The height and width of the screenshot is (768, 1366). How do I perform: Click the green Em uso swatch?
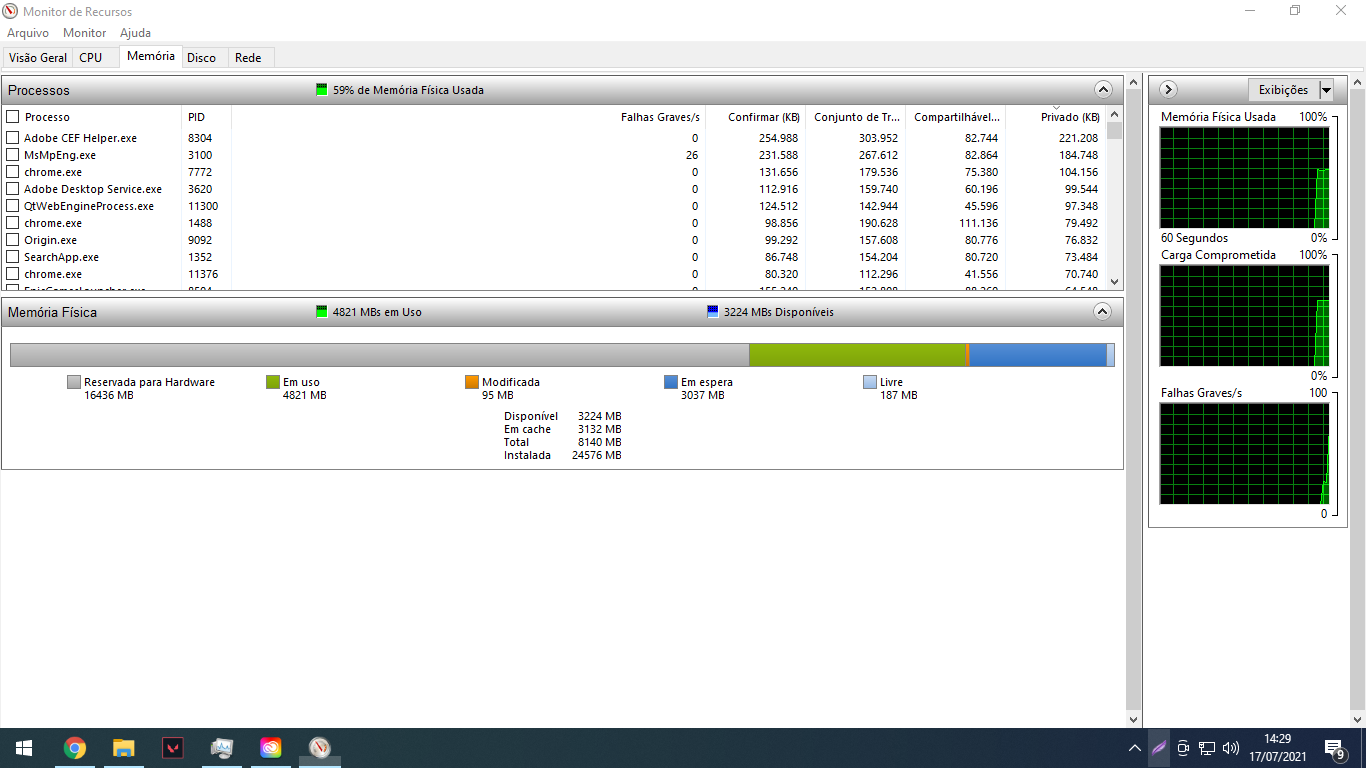(x=272, y=382)
